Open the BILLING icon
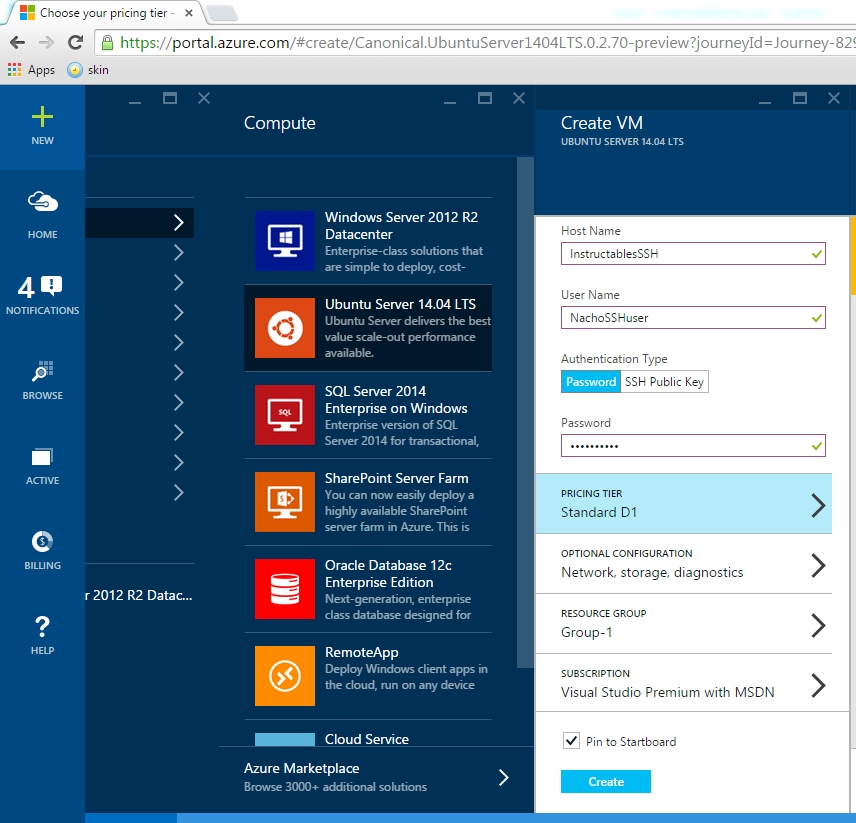 click(42, 542)
